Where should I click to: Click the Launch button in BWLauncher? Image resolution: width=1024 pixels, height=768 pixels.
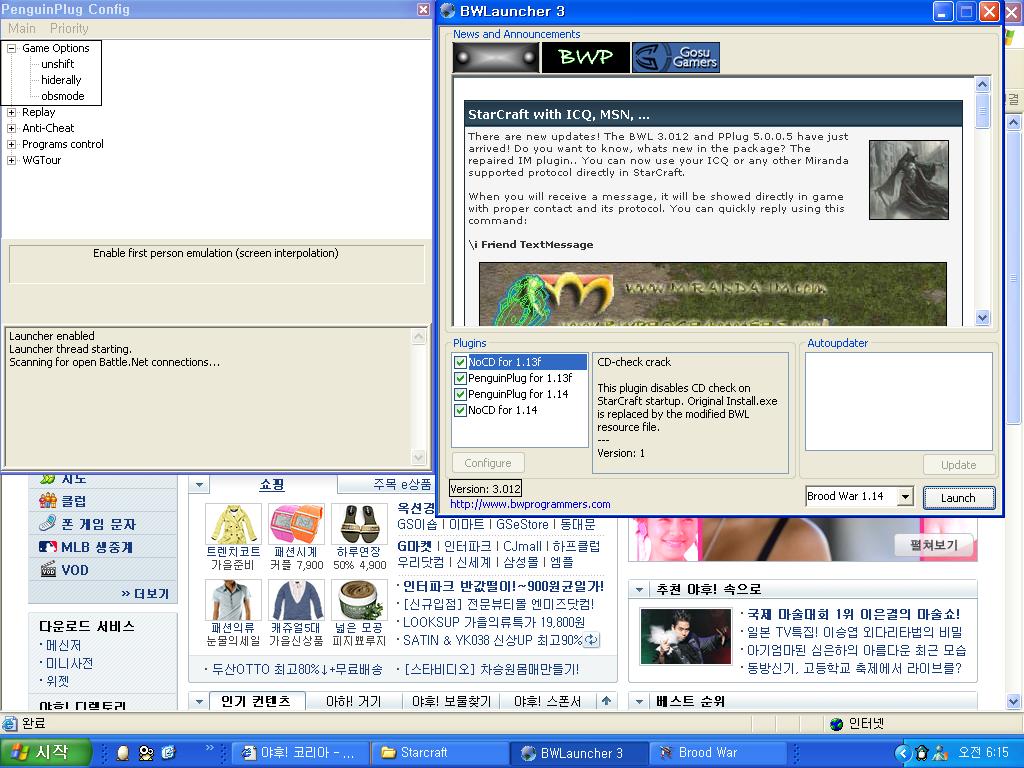point(959,498)
